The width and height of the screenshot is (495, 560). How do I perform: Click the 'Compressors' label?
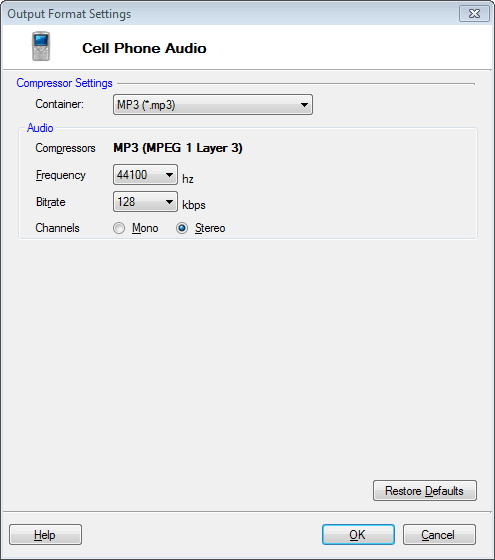[65, 148]
